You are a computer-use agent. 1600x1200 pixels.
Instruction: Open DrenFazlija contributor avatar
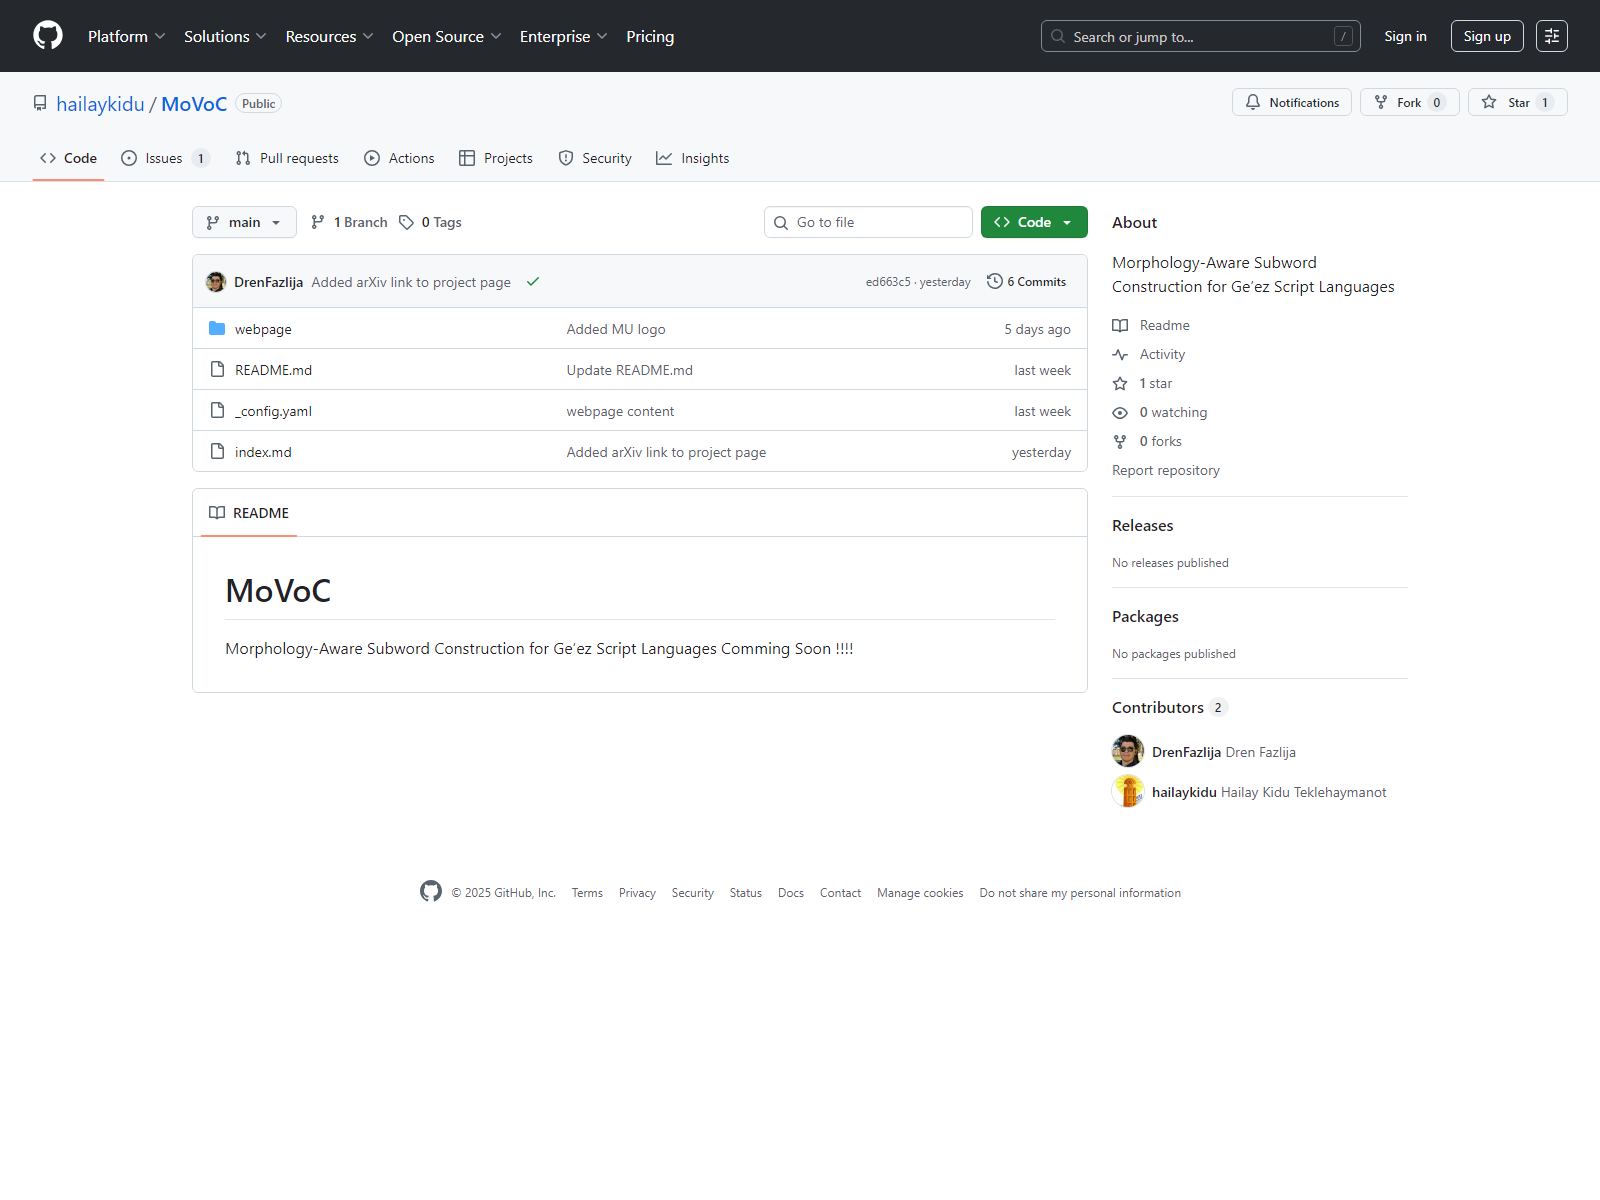(1128, 751)
